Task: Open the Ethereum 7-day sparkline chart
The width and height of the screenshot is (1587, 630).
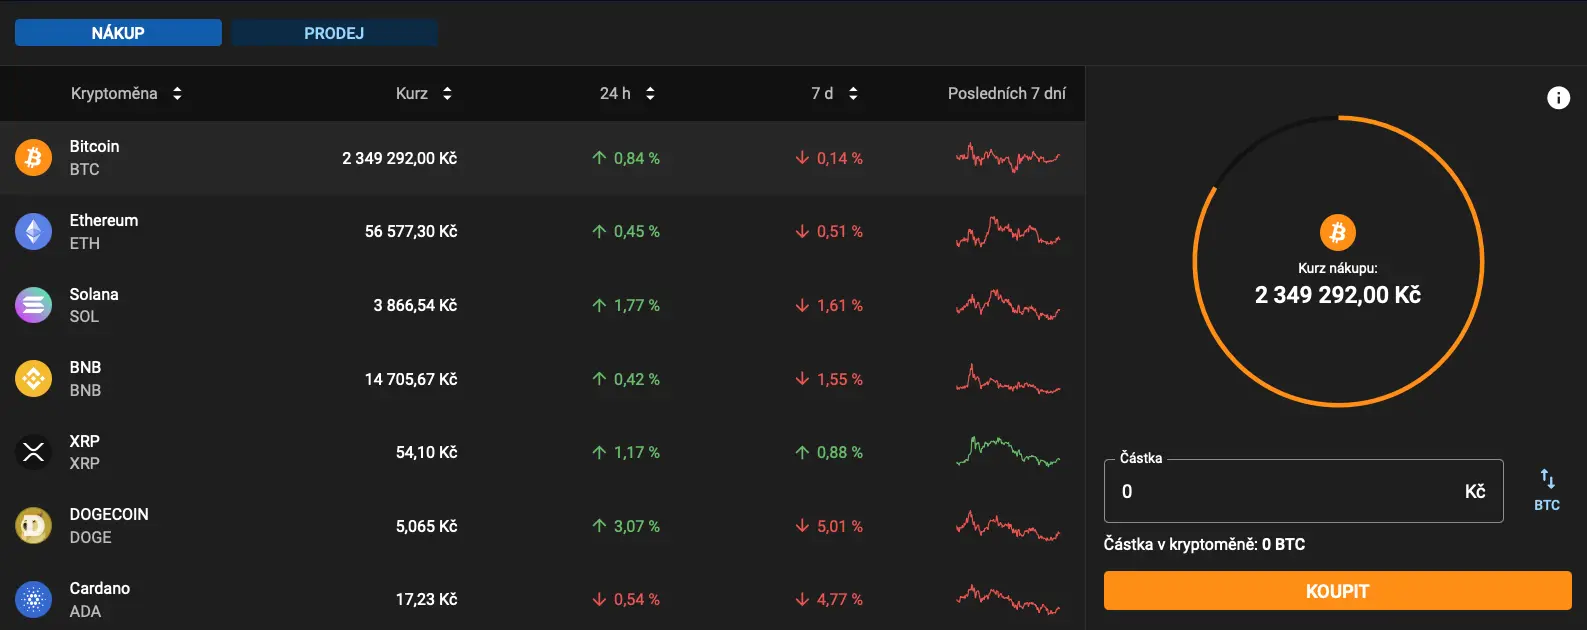Action: 1008,232
